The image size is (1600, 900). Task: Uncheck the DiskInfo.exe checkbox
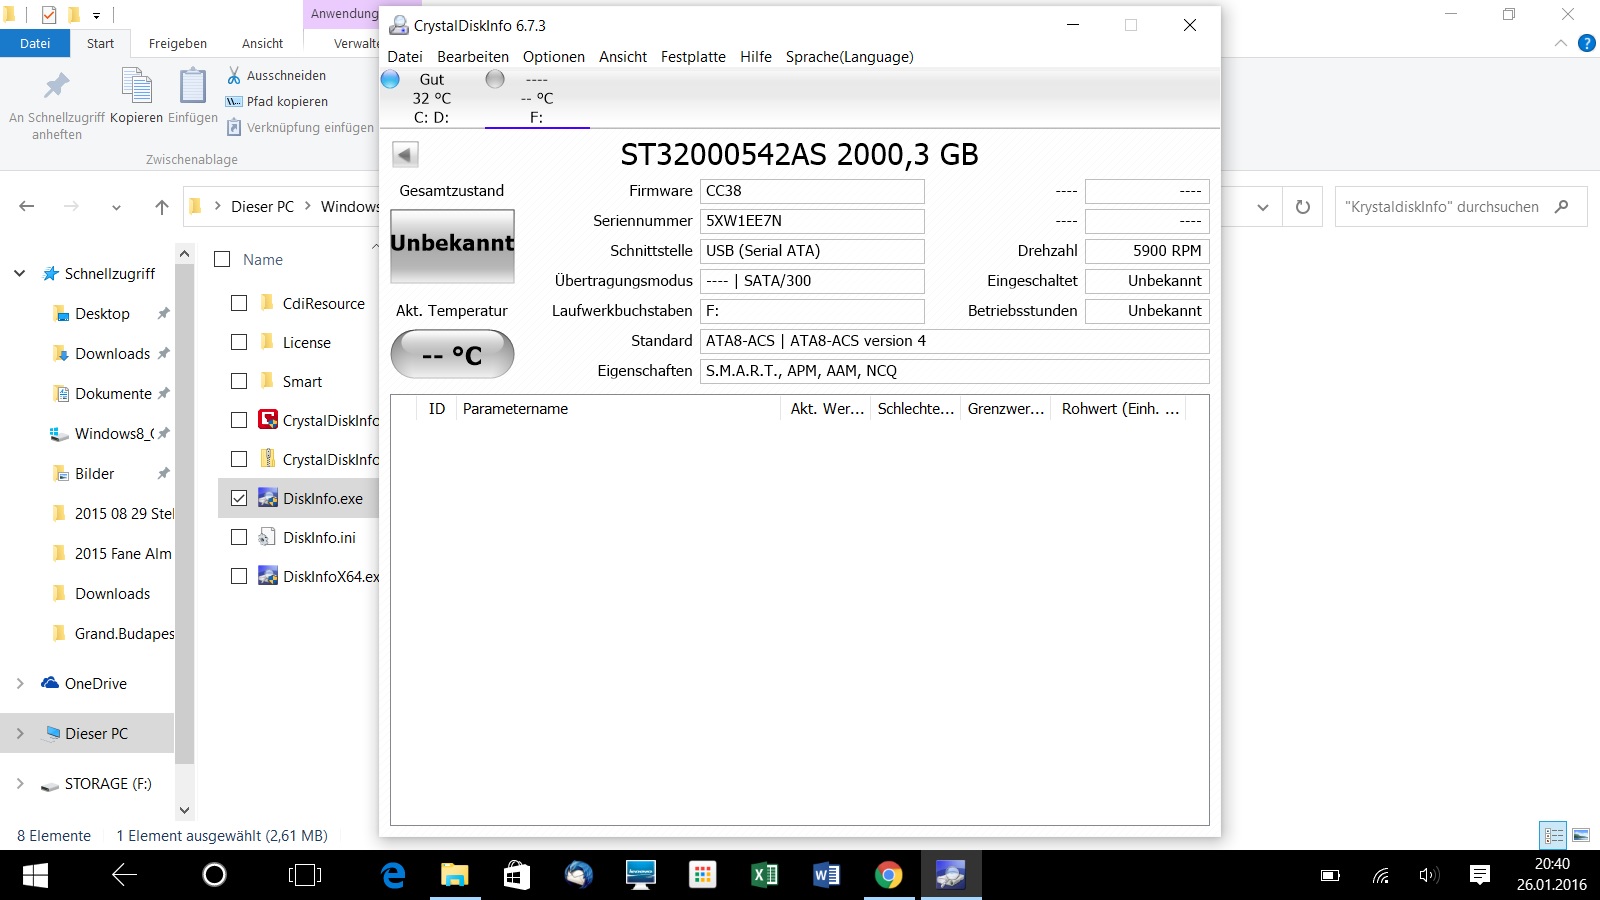coord(239,498)
